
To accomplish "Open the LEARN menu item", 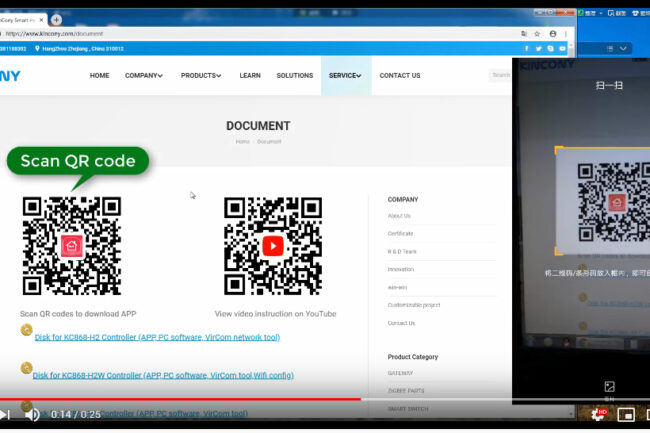I will tap(250, 75).
